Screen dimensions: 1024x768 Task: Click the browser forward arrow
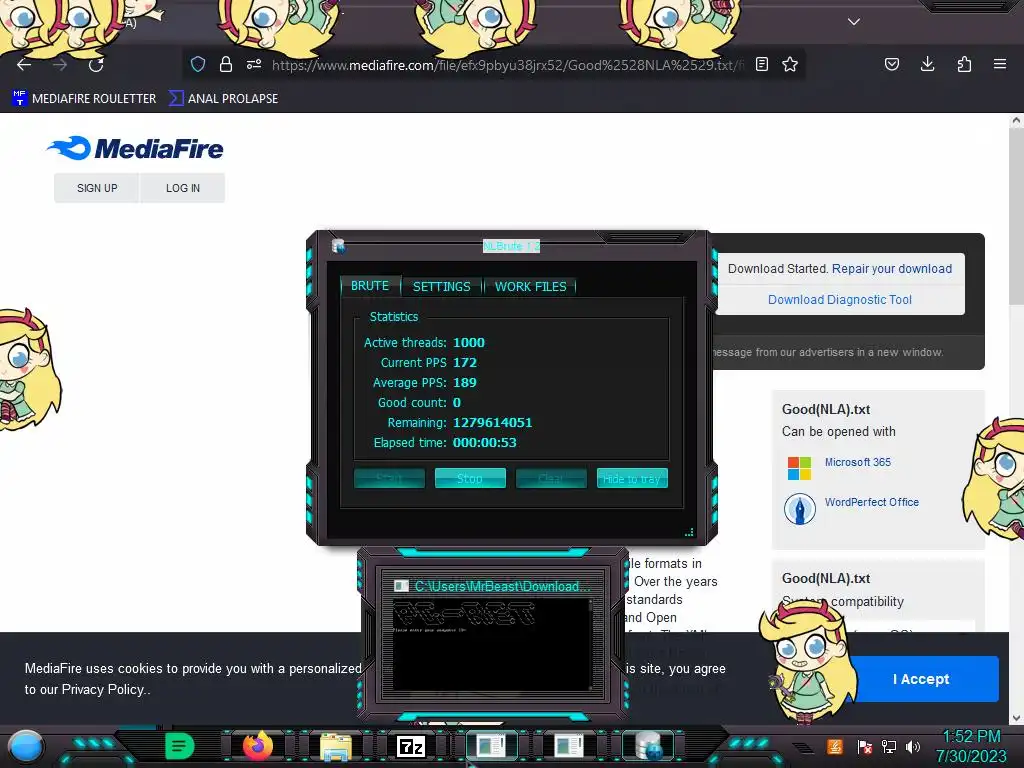pos(60,65)
